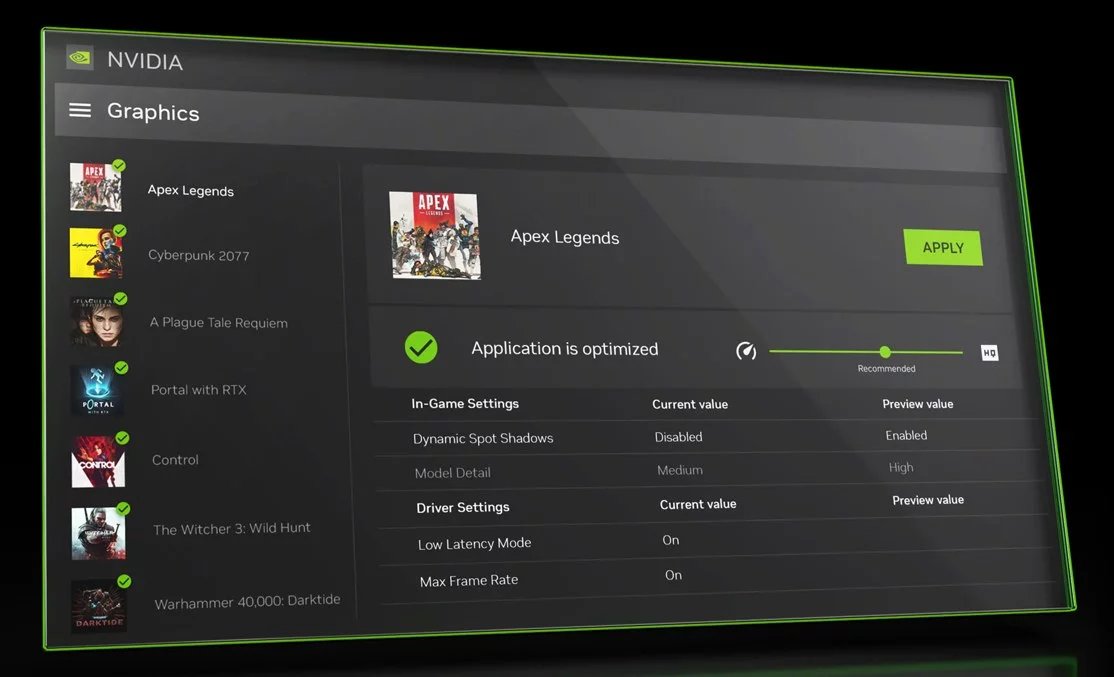Click the Low Latency Mode setting row
This screenshot has width=1114, height=677.
click(x=474, y=543)
